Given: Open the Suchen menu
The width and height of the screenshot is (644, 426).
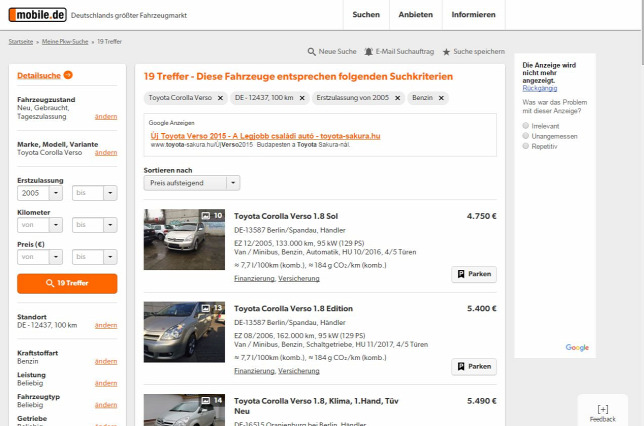Looking at the screenshot, I should click(366, 15).
